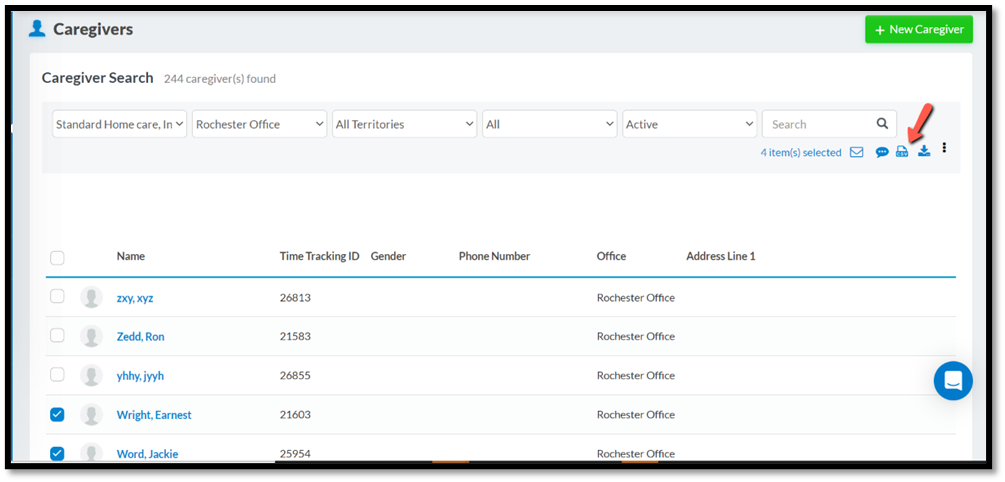Viewport: 1005px width, 482px height.
Task: Click the download icon
Action: point(924,151)
